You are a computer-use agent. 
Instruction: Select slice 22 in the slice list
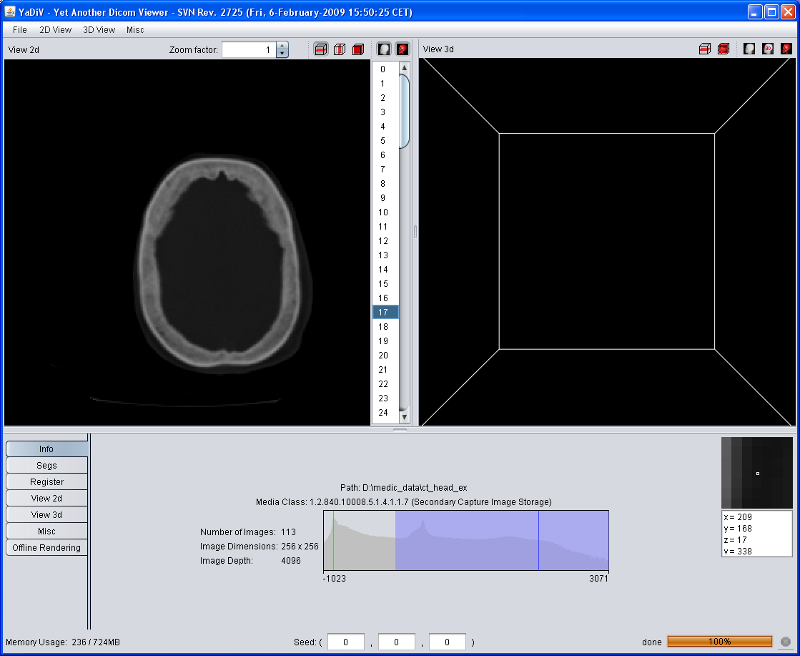(384, 384)
